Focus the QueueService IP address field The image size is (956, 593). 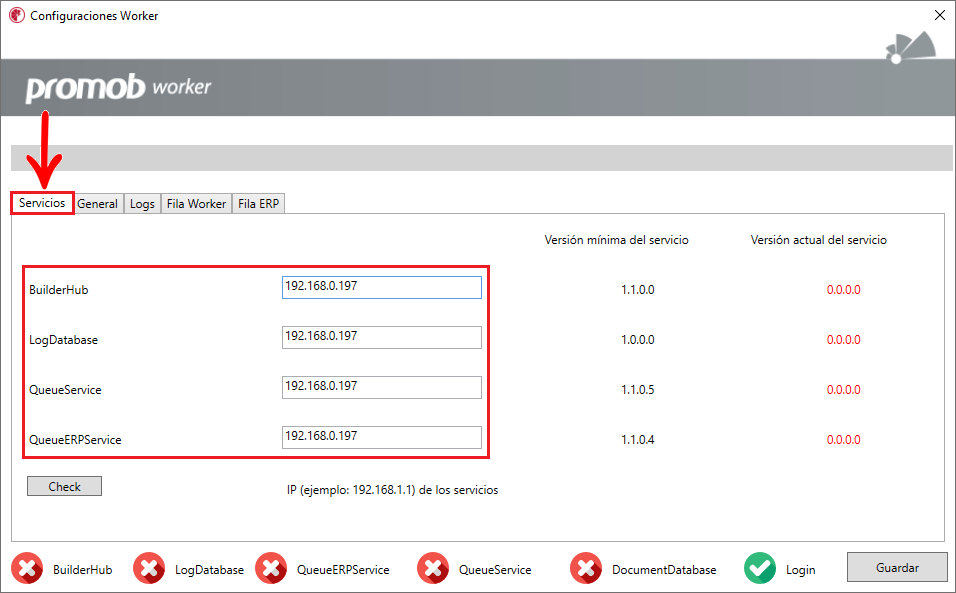382,388
